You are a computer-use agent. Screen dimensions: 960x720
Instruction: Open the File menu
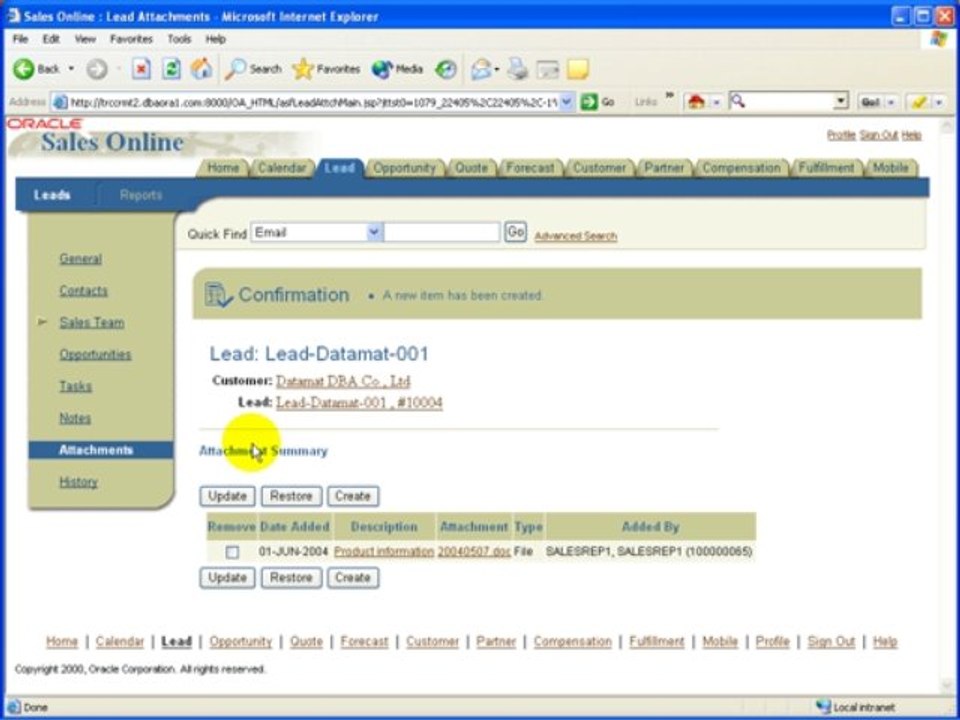tap(20, 39)
